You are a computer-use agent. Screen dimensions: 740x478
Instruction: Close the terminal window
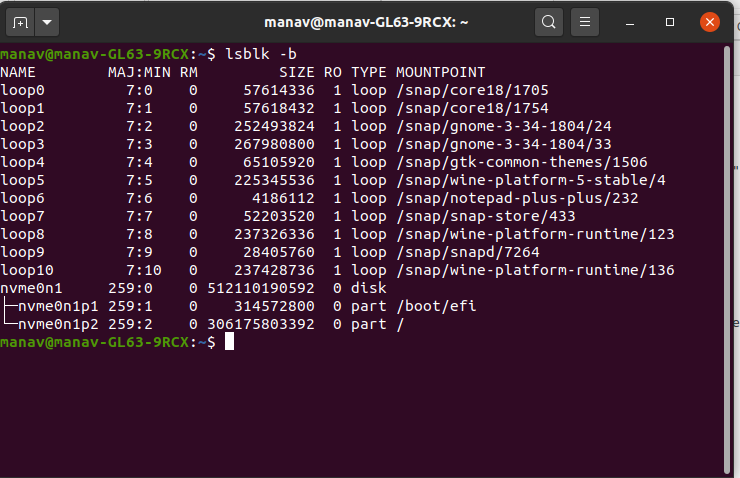click(x=709, y=22)
